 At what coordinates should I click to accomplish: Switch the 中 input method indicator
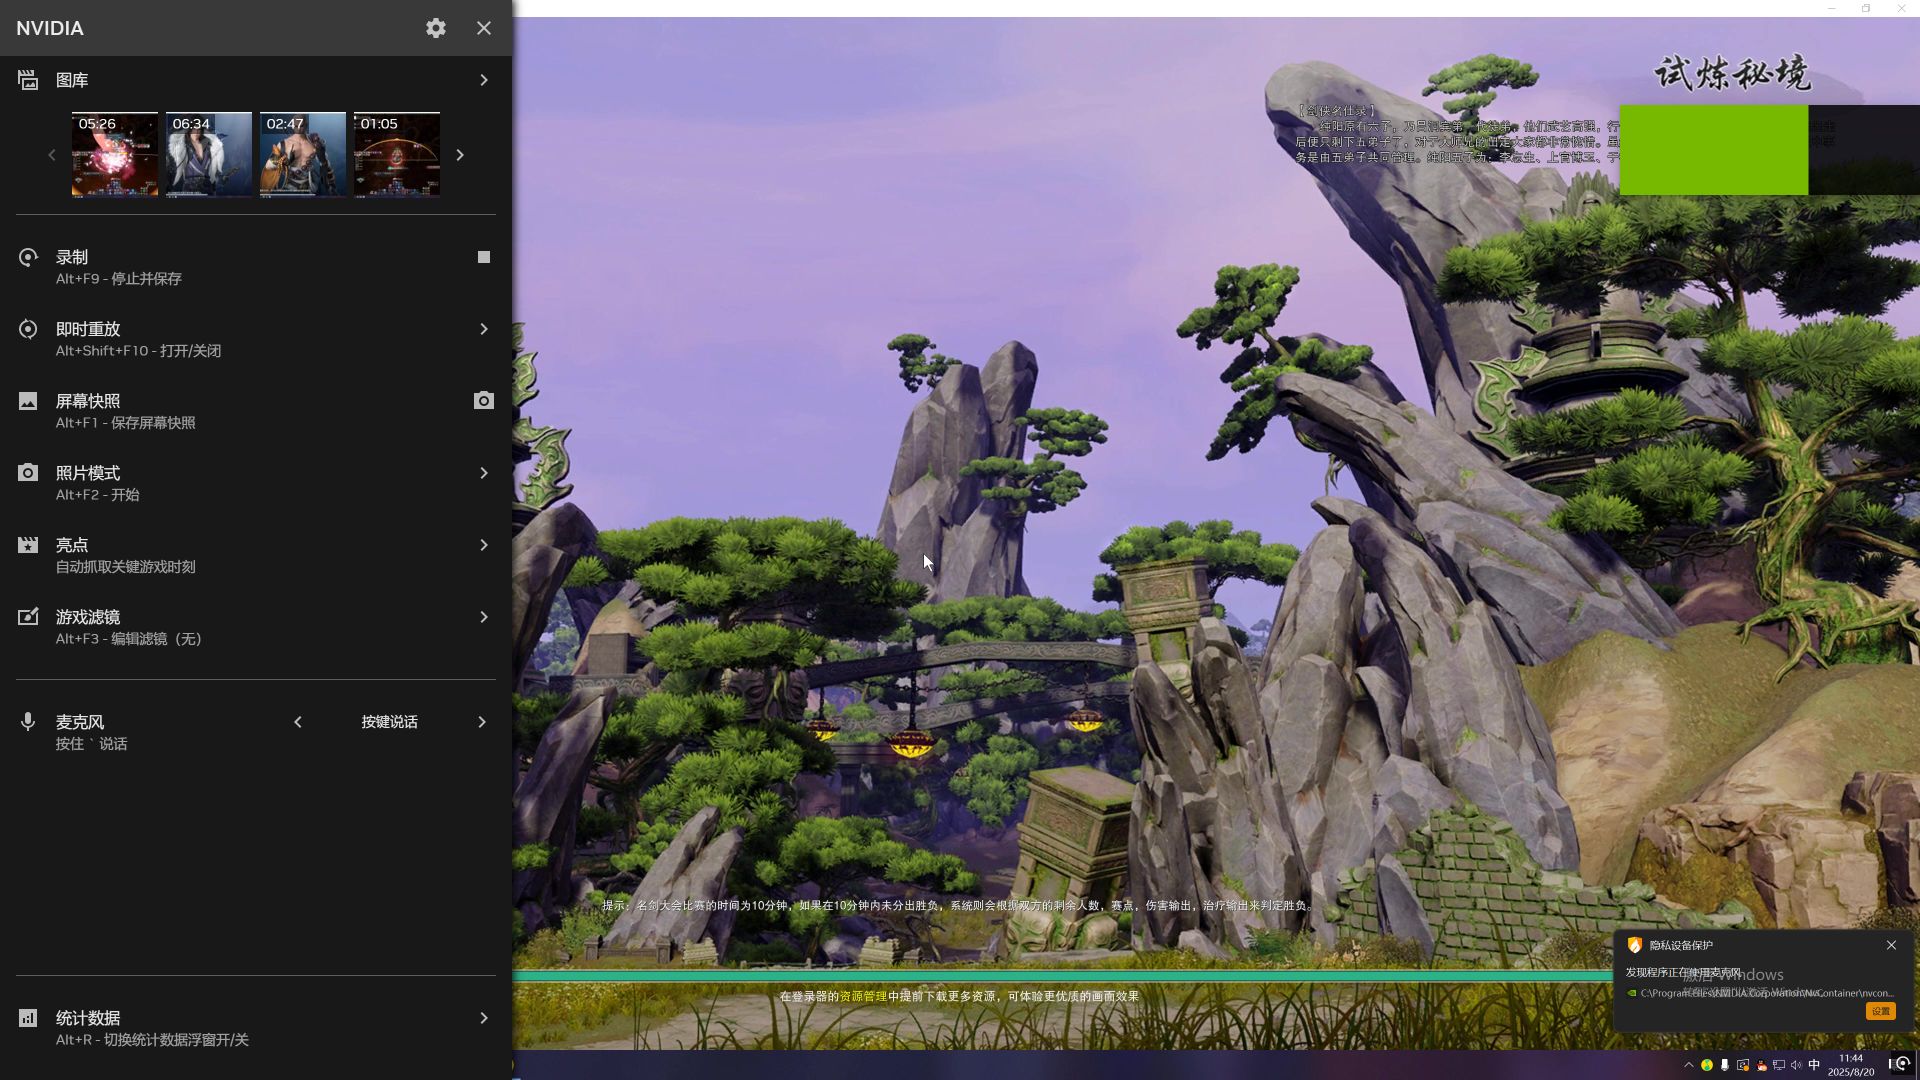click(x=1814, y=1065)
